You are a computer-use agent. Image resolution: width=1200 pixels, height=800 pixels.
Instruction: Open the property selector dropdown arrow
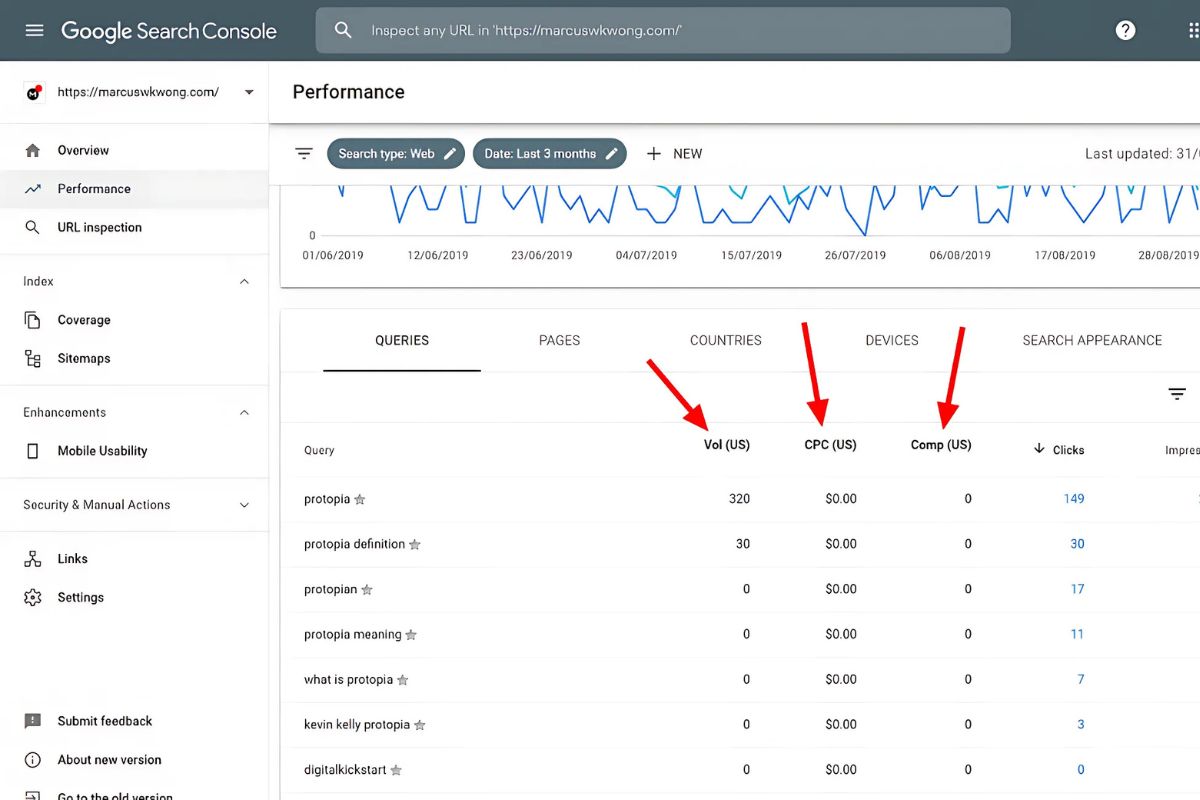coord(249,92)
